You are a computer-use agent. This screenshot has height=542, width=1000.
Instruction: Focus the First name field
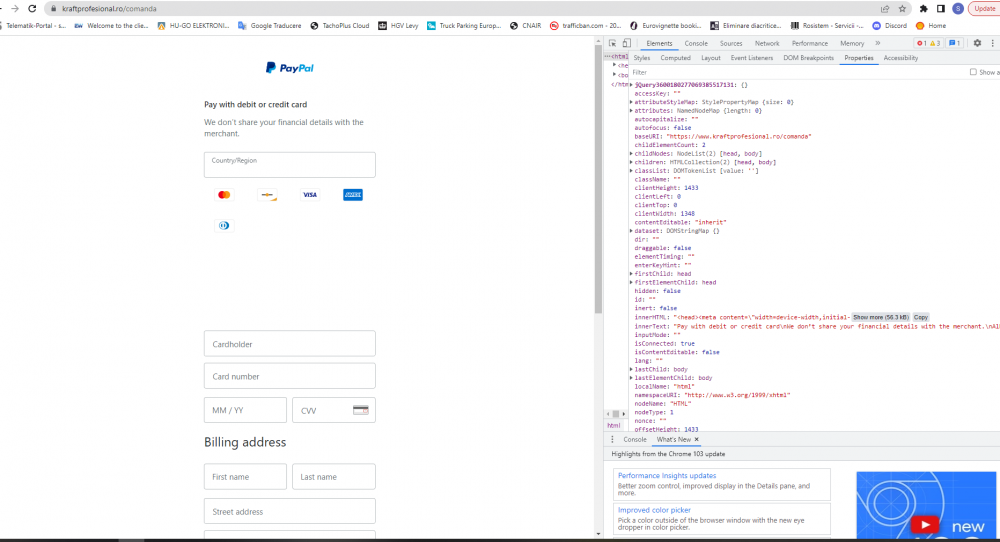point(245,476)
